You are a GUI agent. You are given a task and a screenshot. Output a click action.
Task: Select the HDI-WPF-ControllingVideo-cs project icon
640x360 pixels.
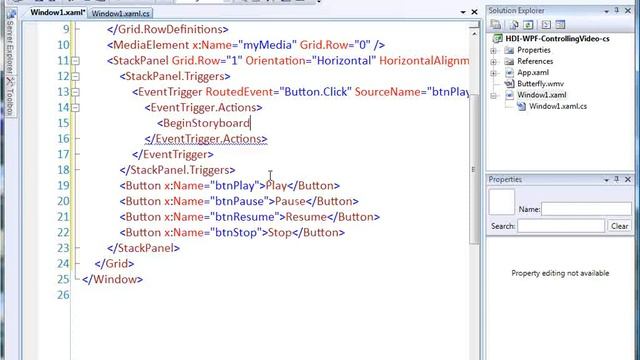(498, 39)
